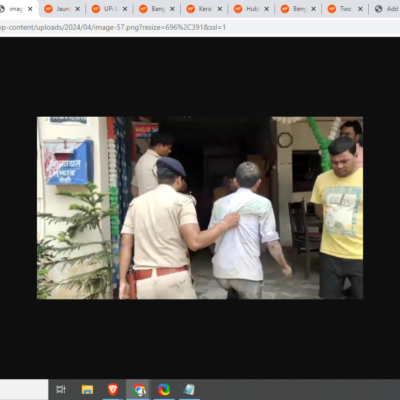Close the 'Keral' tab
400x400 pixels.
pyautogui.click(x=219, y=9)
